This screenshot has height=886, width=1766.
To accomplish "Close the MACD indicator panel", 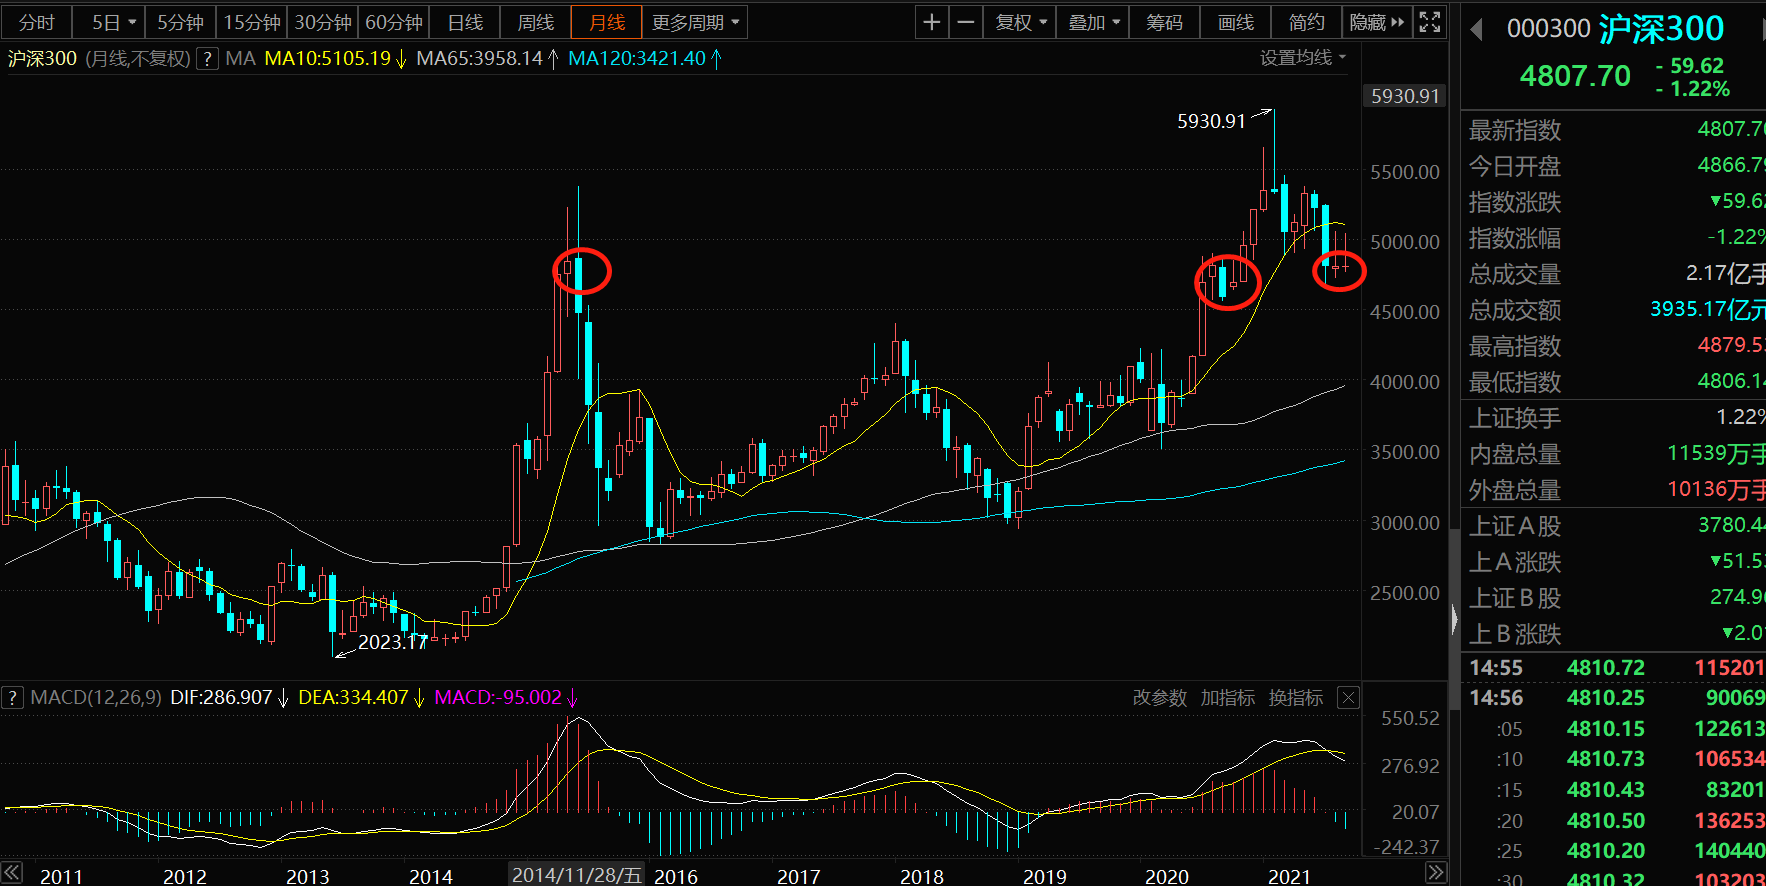I will [x=1348, y=698].
